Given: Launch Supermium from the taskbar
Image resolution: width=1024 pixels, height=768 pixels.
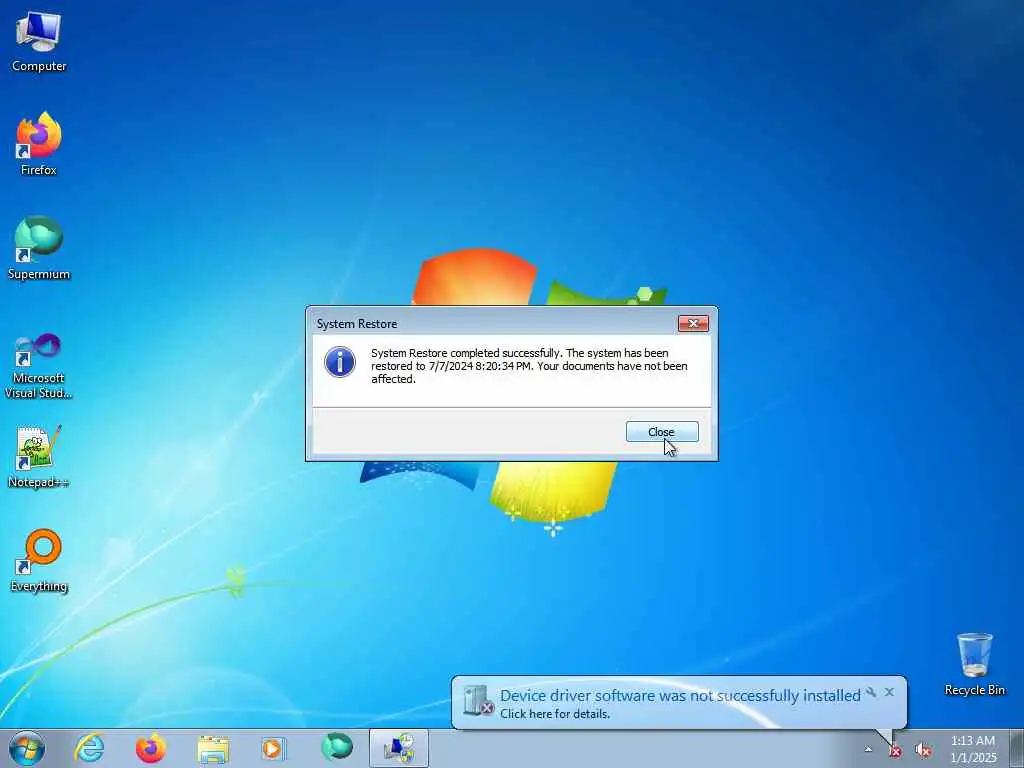Looking at the screenshot, I should pyautogui.click(x=337, y=748).
